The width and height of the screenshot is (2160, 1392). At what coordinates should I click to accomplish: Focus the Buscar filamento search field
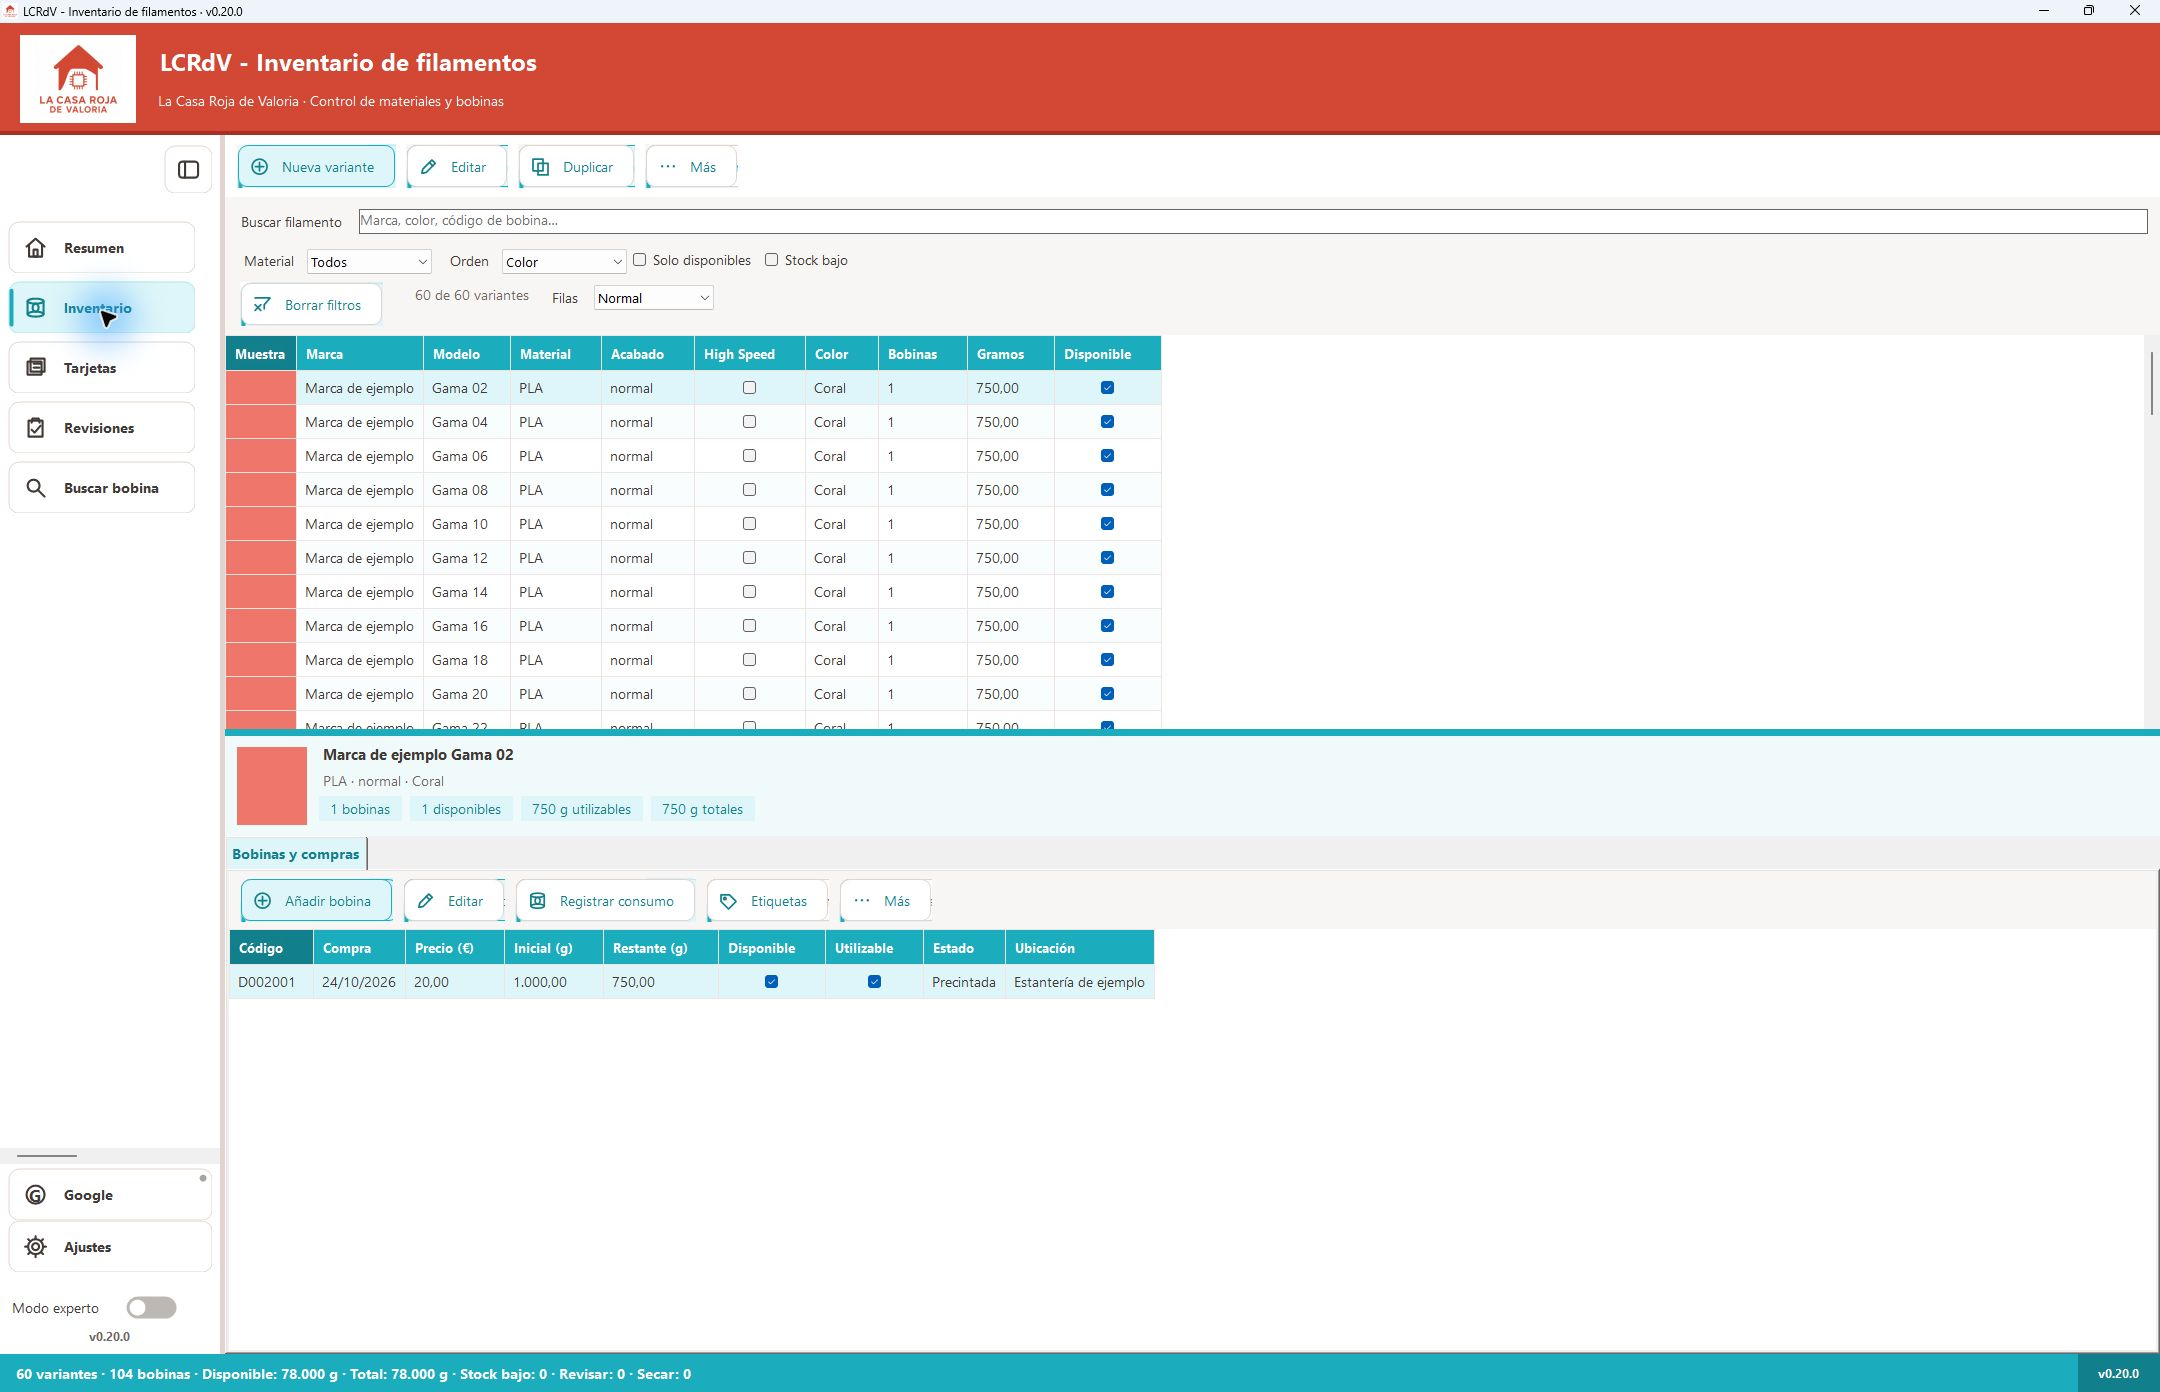(x=1253, y=221)
